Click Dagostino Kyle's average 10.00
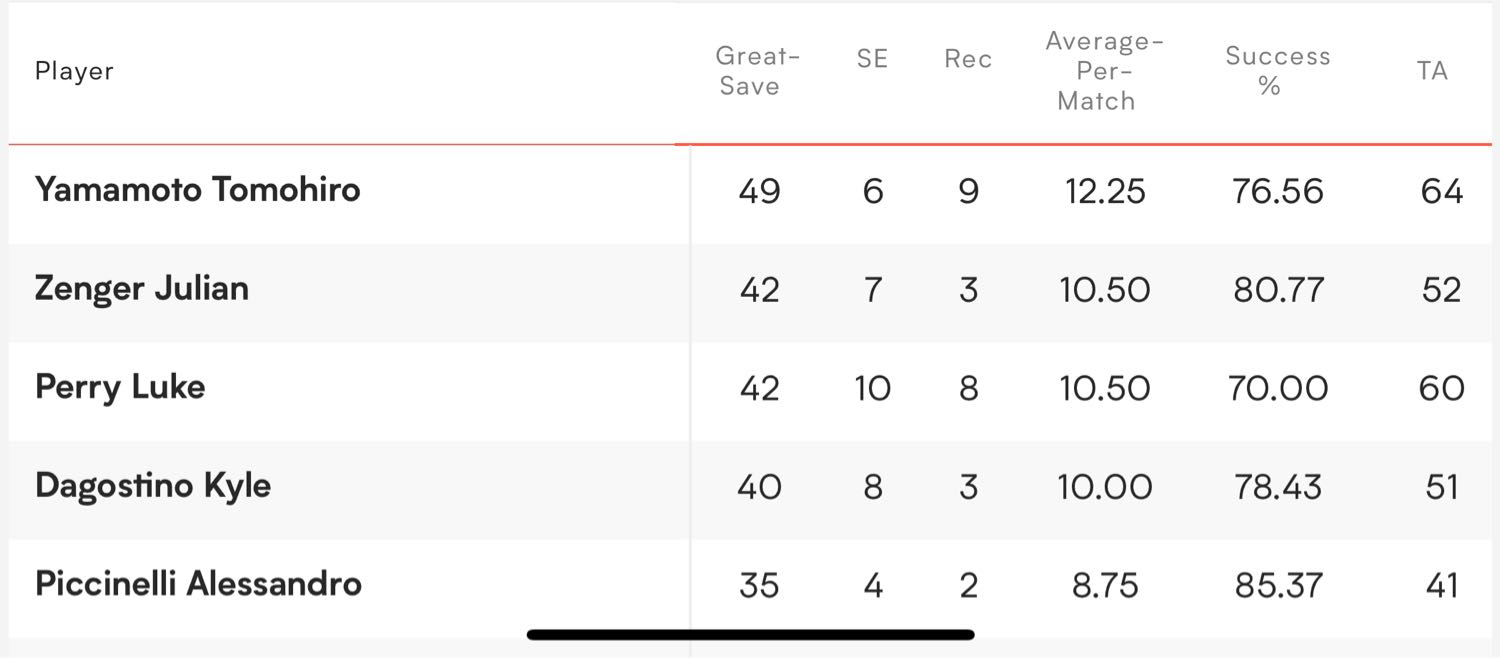The image size is (1500, 658). [1104, 487]
